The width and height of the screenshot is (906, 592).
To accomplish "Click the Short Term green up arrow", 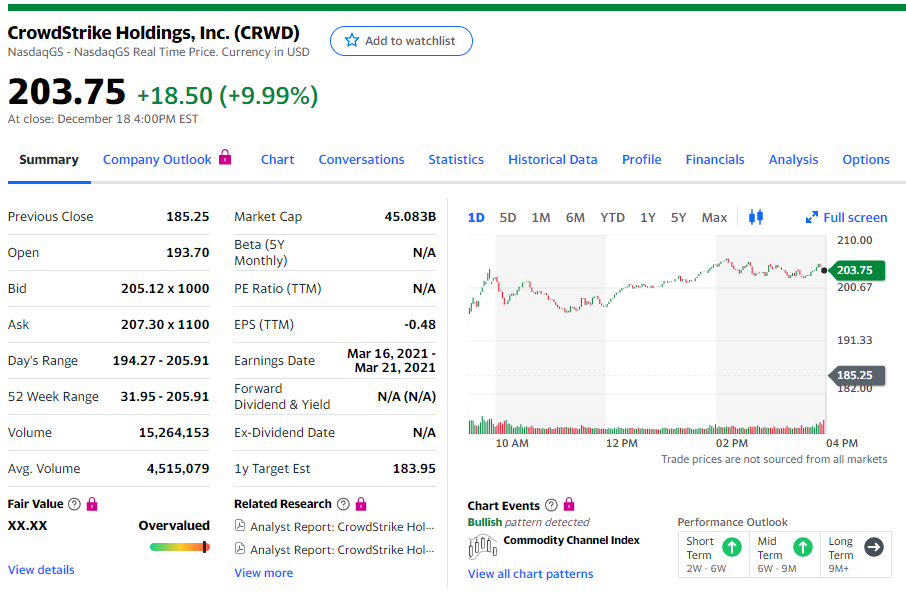I will pyautogui.click(x=731, y=547).
